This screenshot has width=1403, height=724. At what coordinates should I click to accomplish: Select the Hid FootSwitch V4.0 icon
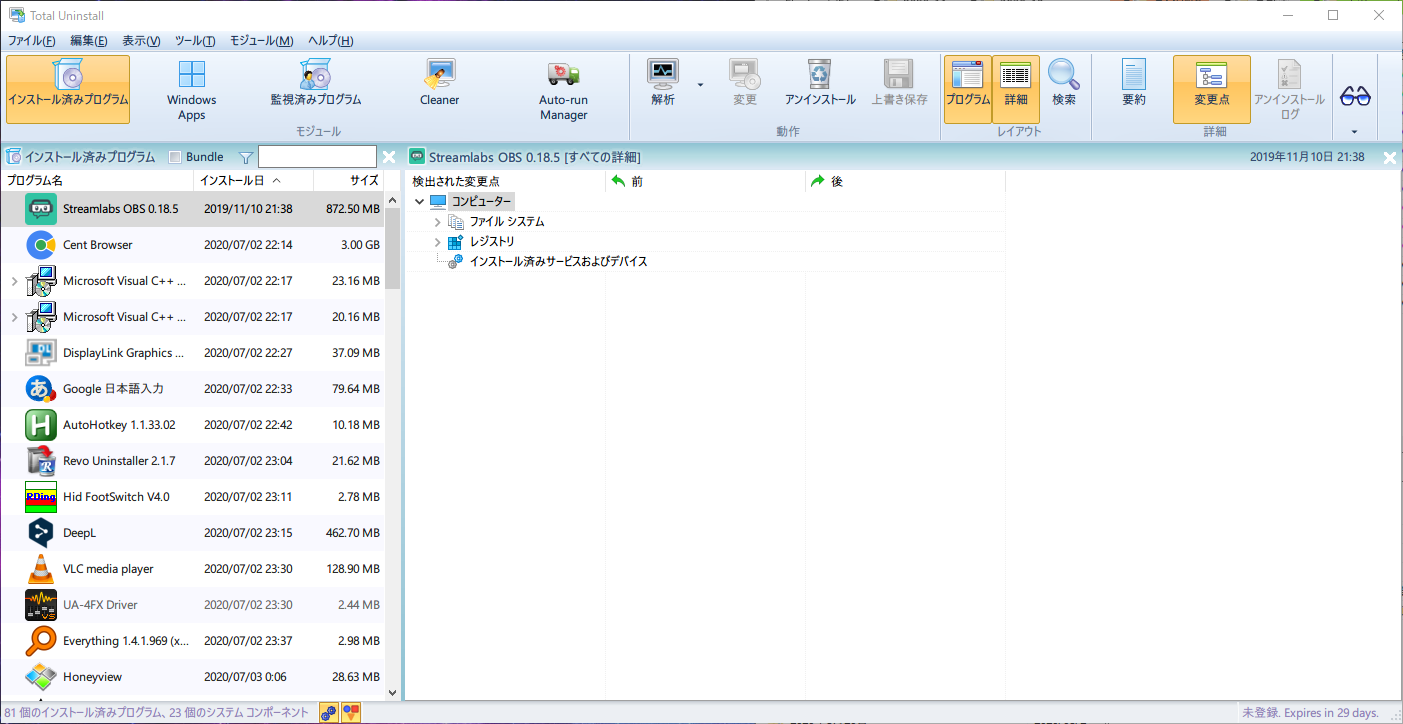[40, 497]
